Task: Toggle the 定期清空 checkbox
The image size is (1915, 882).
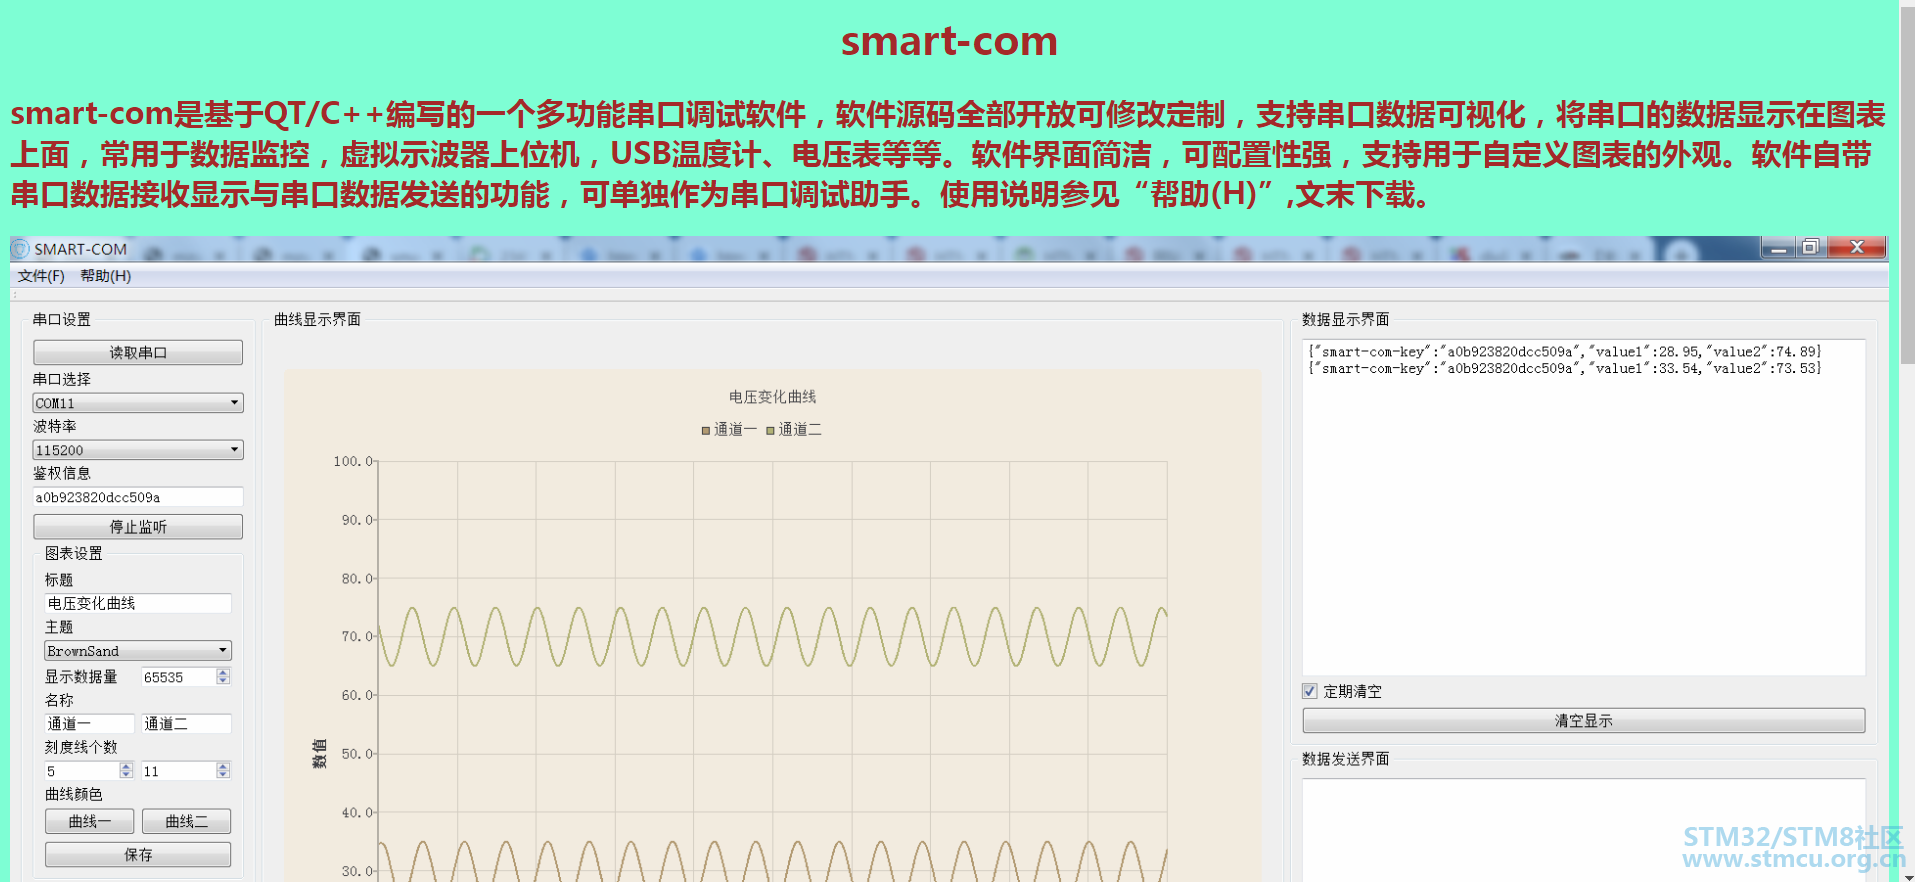Action: (1310, 691)
